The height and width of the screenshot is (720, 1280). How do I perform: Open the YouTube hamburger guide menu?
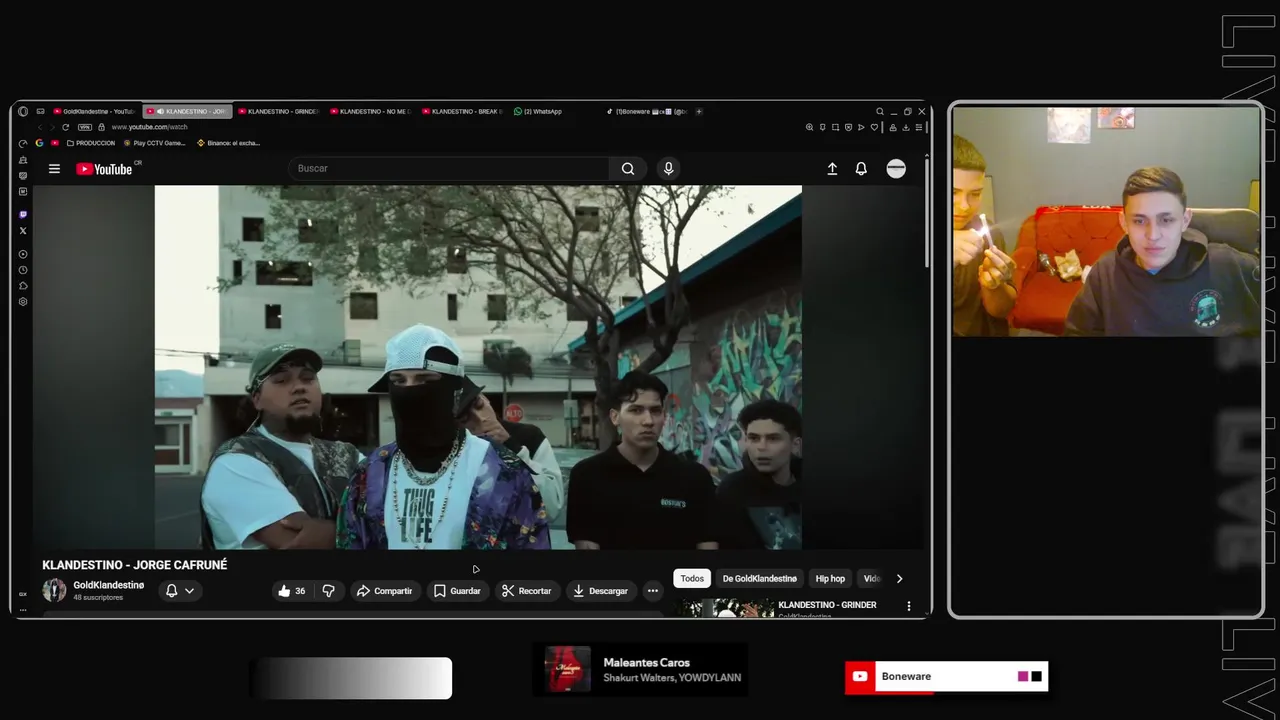tap(54, 169)
